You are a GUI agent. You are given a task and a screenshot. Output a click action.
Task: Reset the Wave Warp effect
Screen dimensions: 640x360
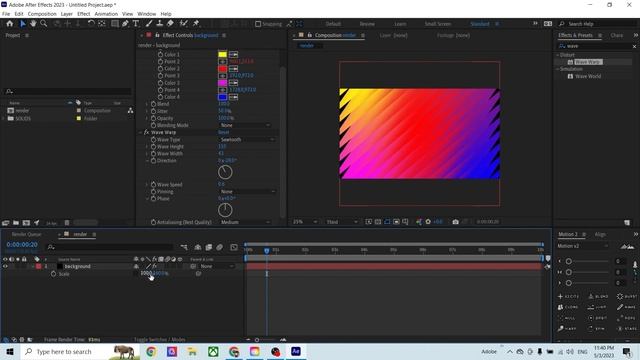click(224, 132)
